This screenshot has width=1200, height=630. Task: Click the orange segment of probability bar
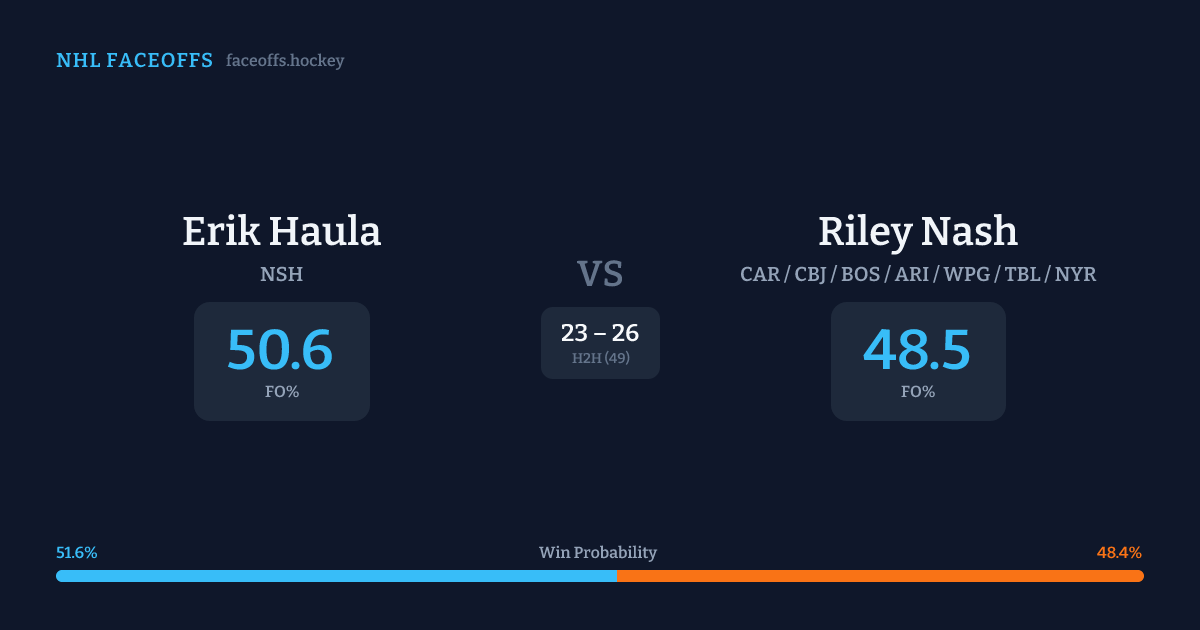[880, 576]
